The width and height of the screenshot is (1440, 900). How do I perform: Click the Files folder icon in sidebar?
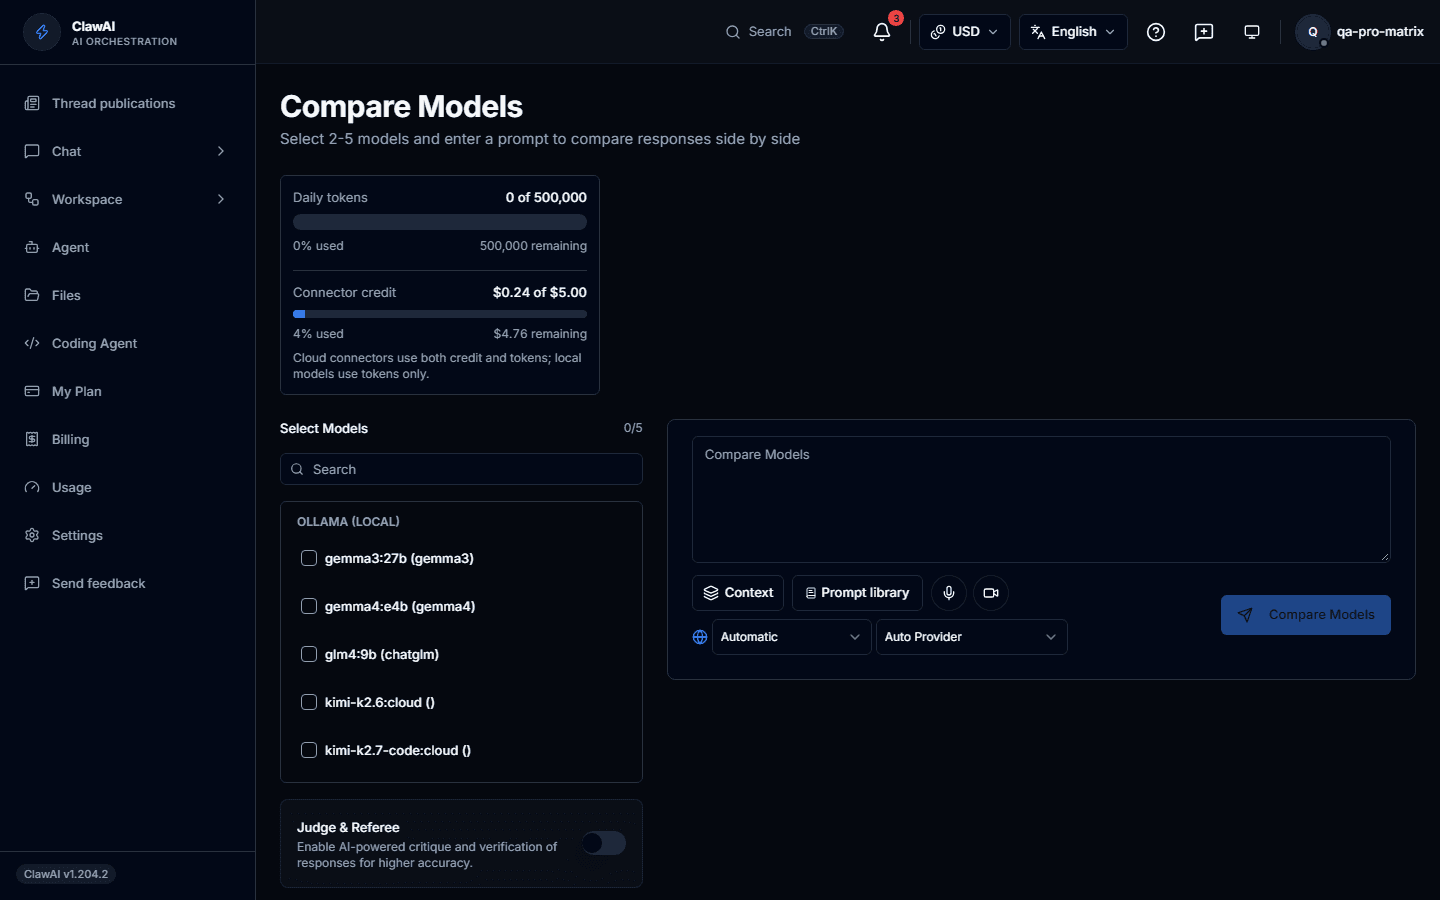point(32,295)
